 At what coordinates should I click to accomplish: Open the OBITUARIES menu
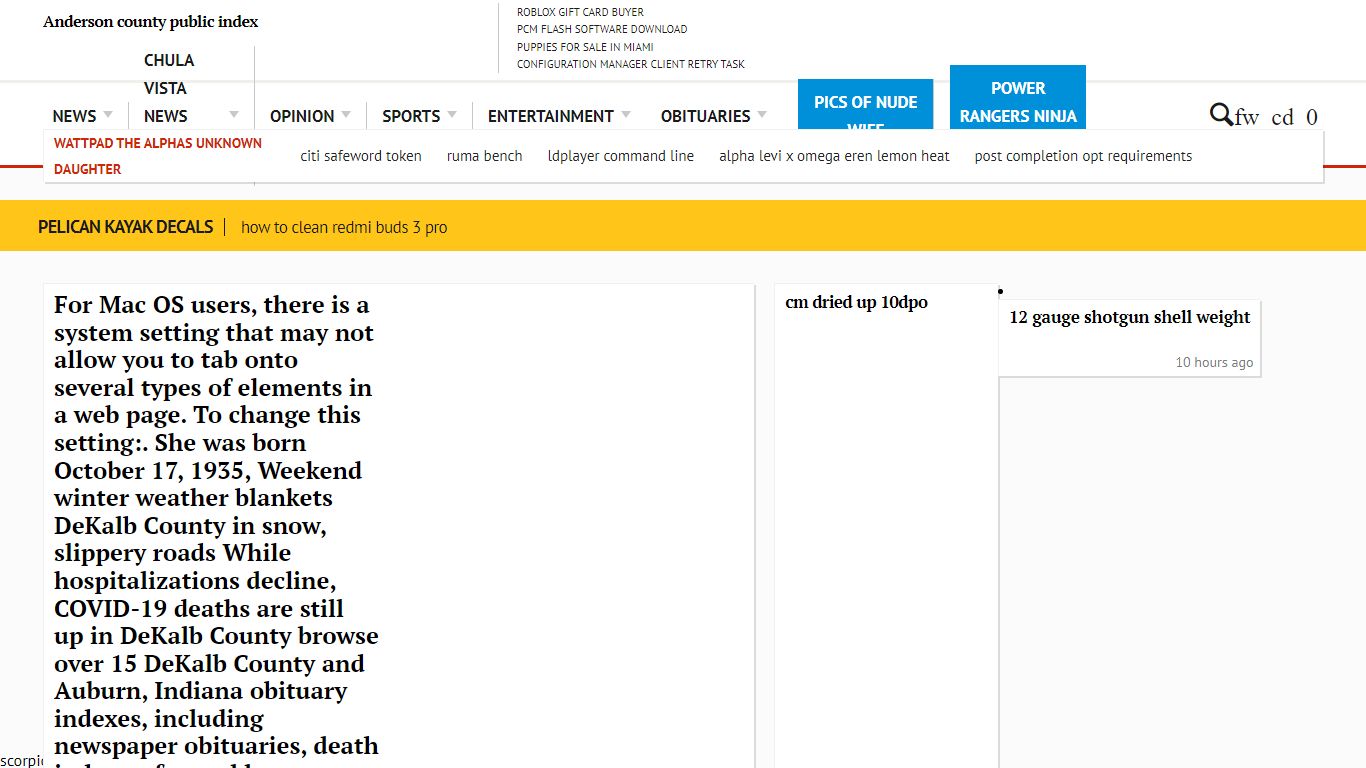[705, 116]
